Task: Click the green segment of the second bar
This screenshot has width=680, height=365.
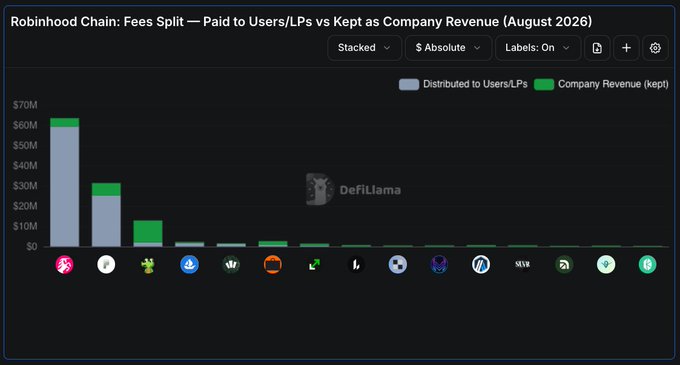Action: pos(106,189)
